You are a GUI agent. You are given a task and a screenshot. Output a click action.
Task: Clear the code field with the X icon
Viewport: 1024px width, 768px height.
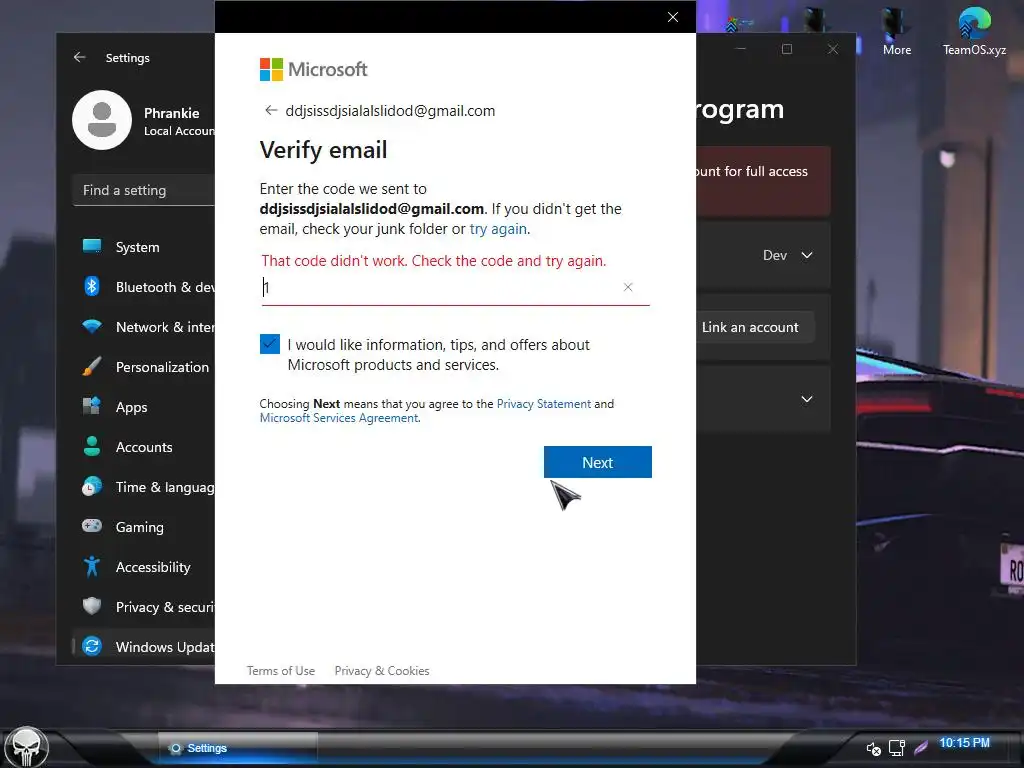(628, 287)
